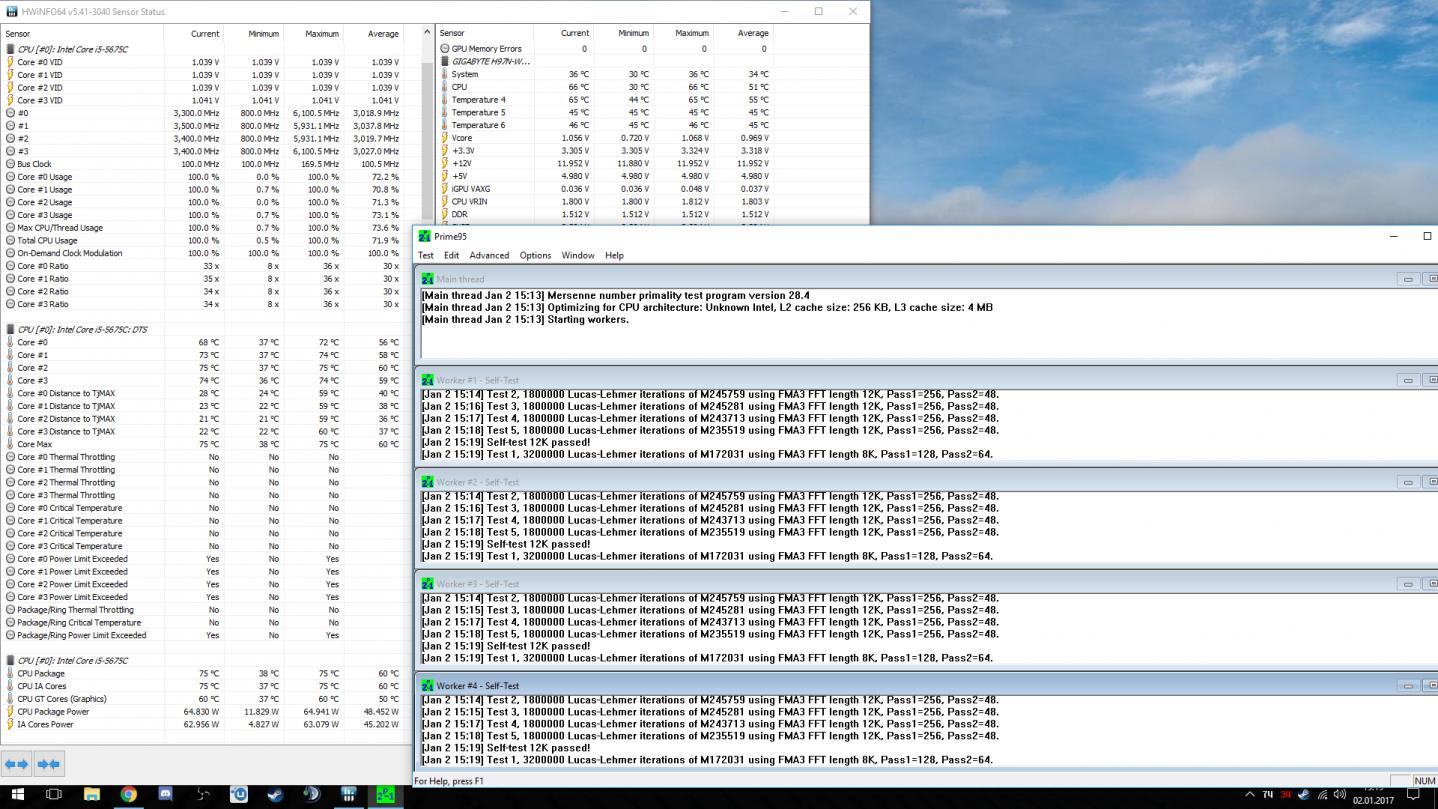Show hidden system tray icons chevron

[1249, 795]
